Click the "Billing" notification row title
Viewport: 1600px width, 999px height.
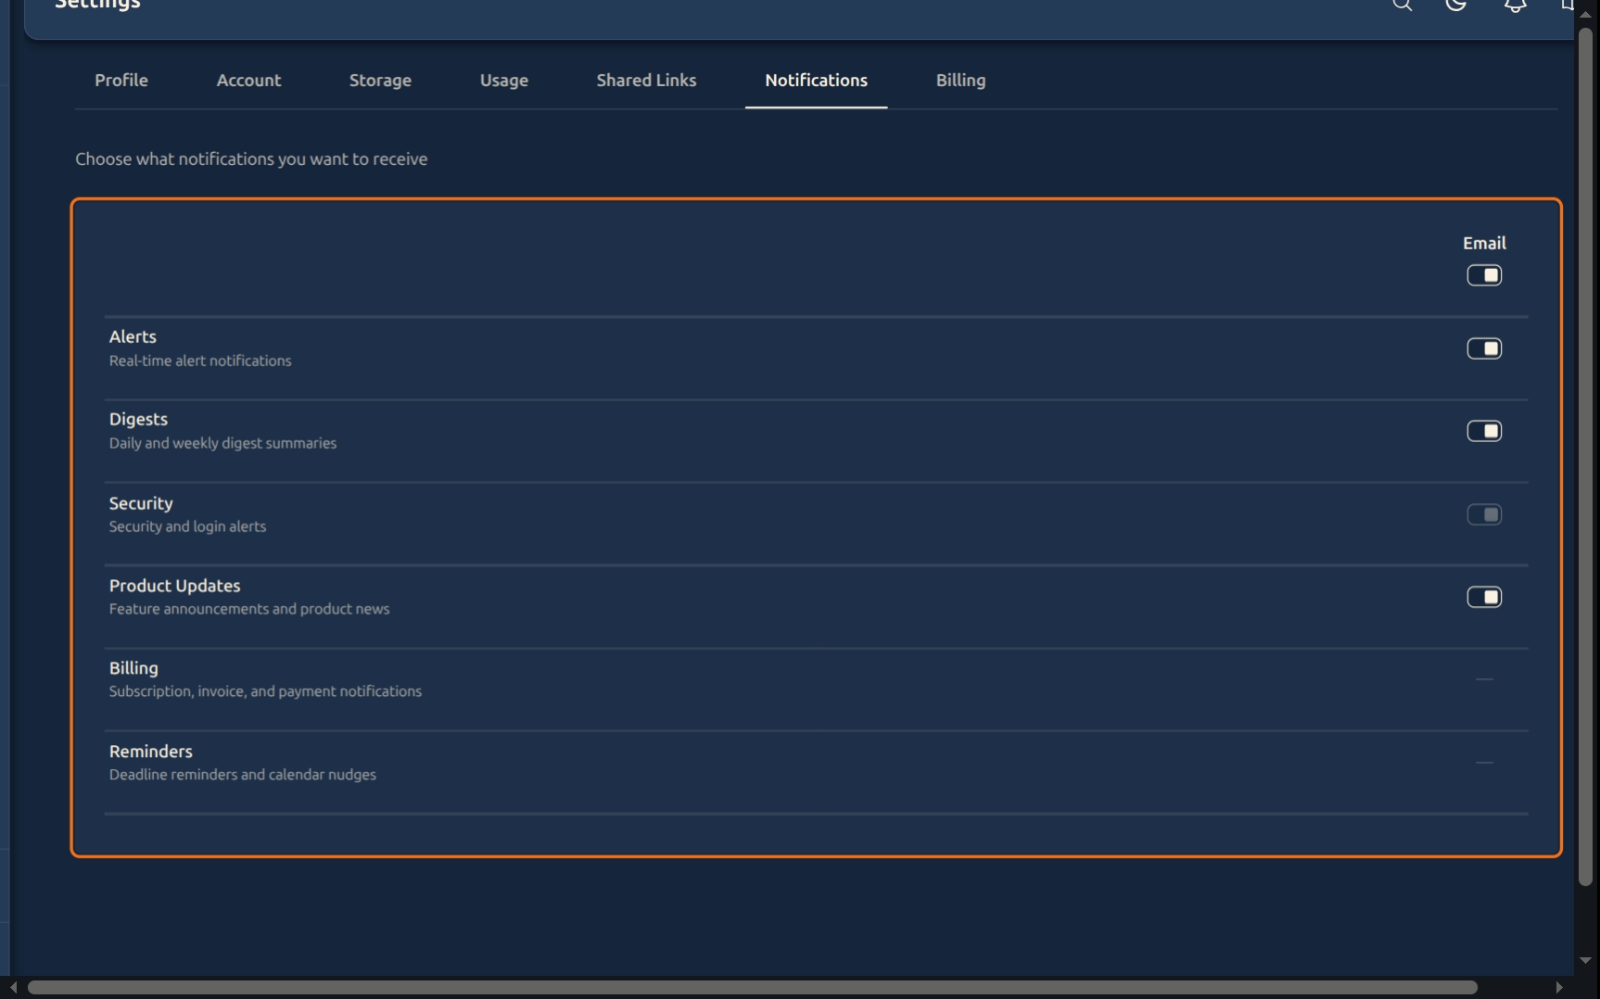[134, 668]
